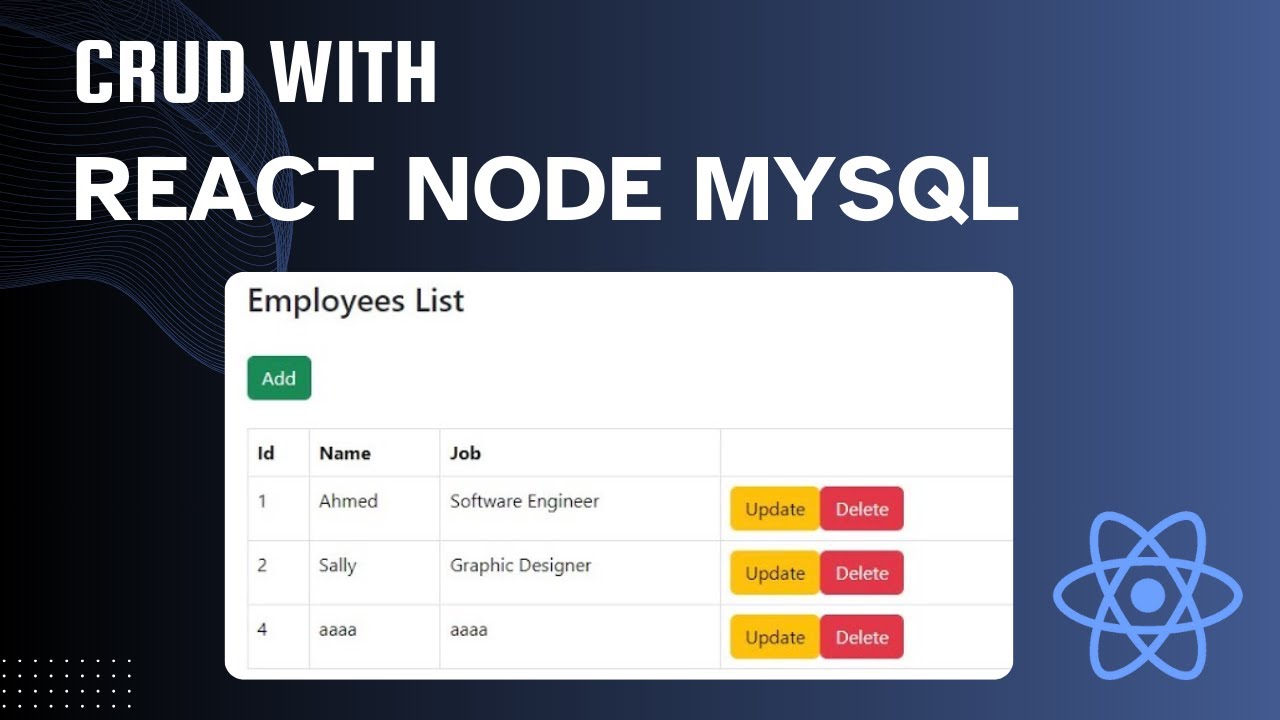Click the React atom logo

[x=1147, y=596]
